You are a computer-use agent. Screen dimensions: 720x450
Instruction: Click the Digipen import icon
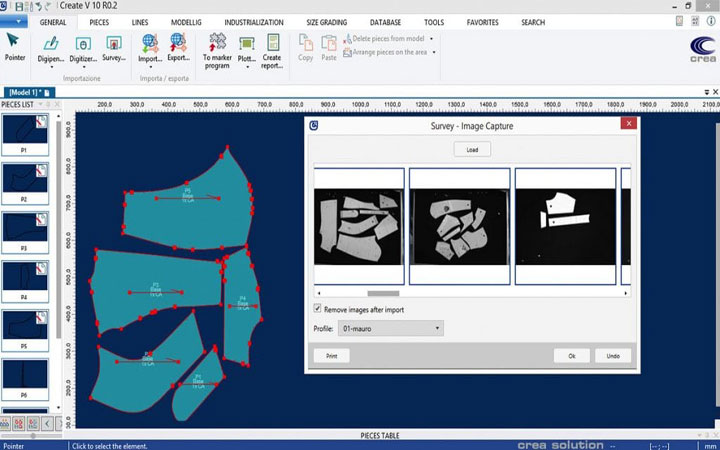click(50, 43)
